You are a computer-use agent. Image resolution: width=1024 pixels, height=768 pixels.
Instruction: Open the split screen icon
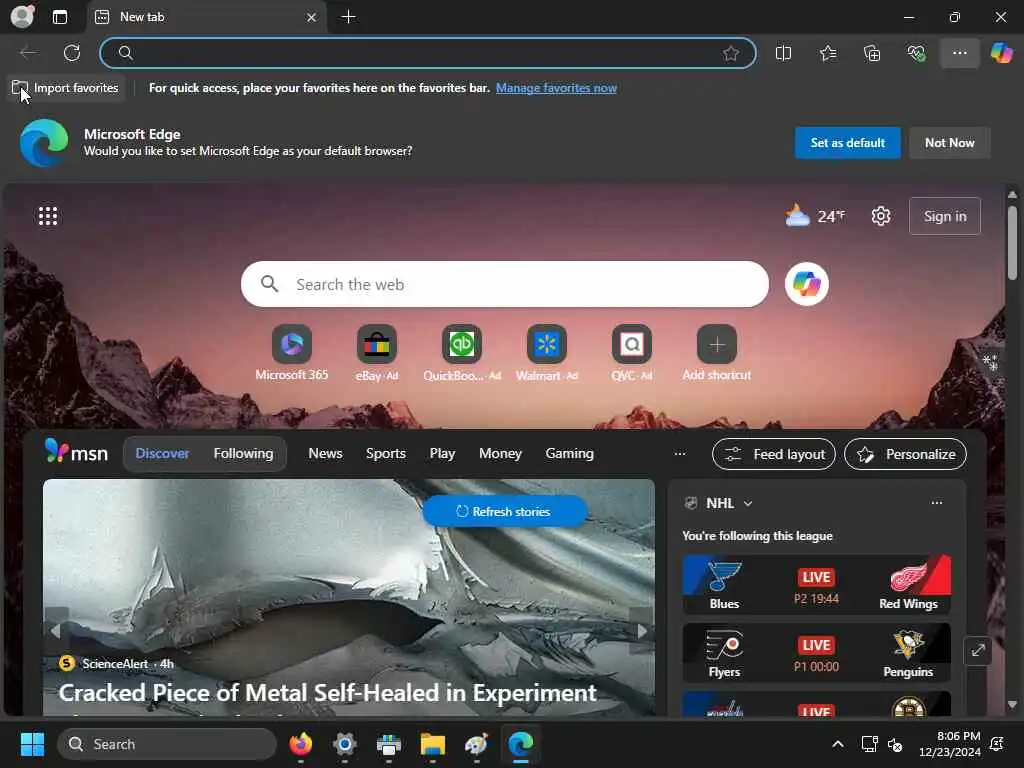coord(783,53)
